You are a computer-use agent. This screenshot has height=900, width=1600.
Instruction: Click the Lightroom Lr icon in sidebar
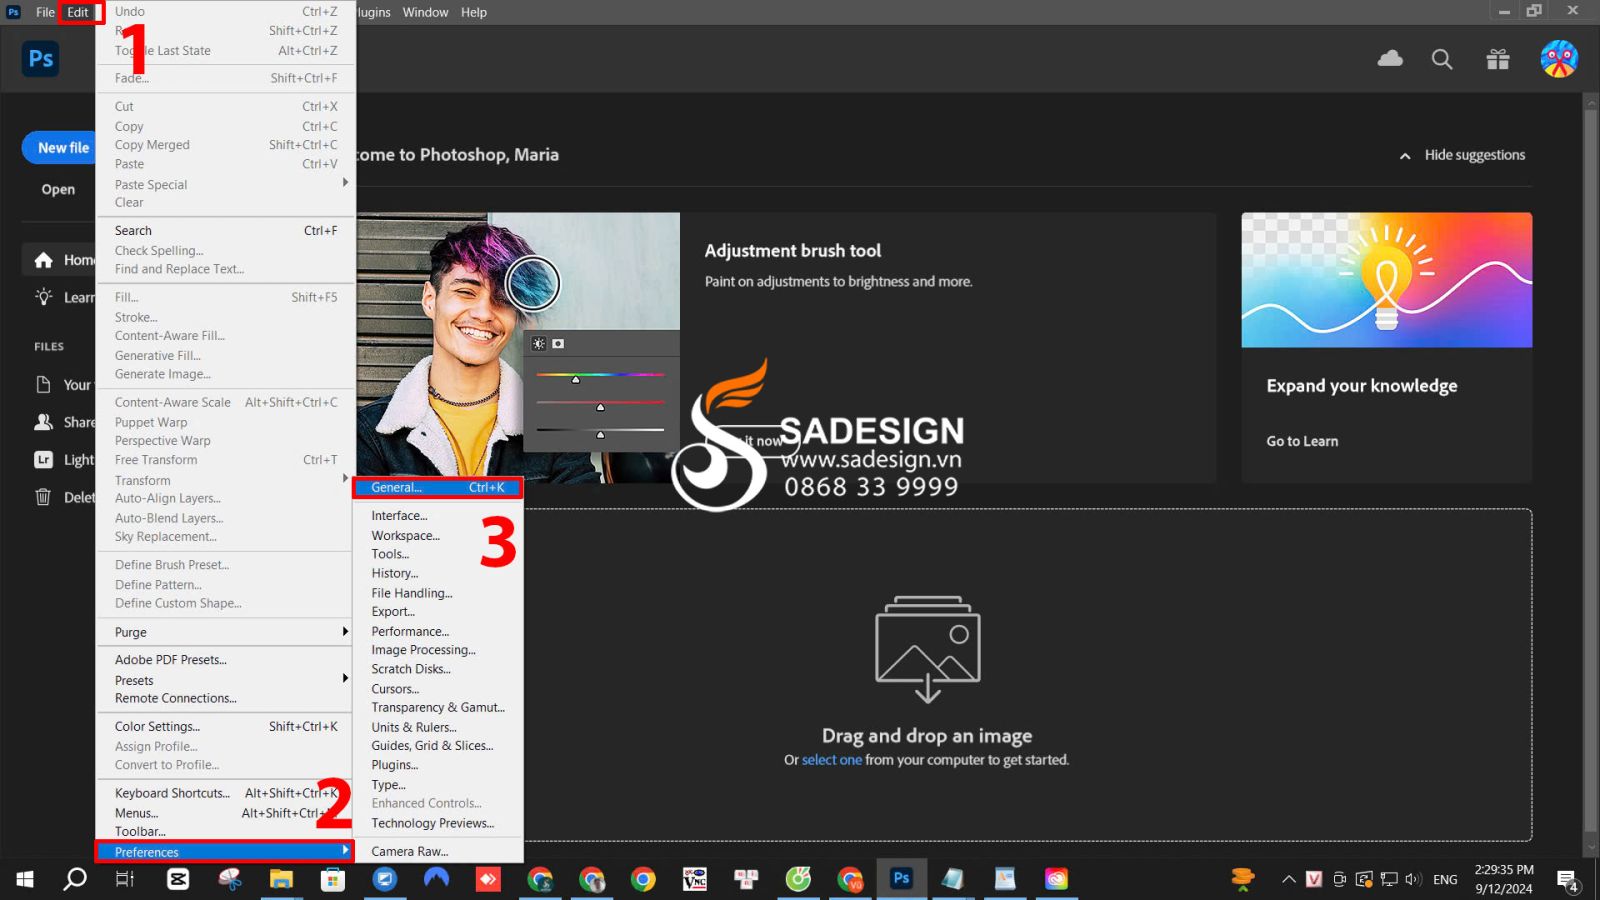(43, 460)
